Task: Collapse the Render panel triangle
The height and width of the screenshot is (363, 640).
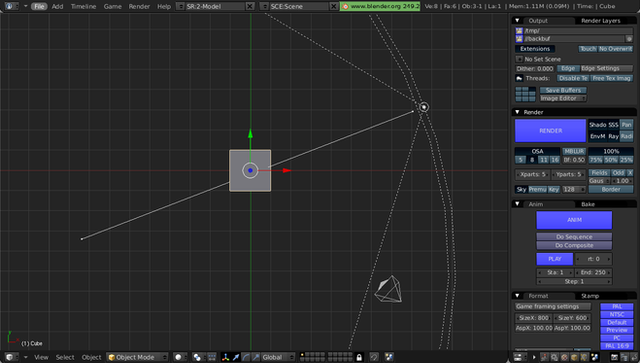Action: coord(517,112)
